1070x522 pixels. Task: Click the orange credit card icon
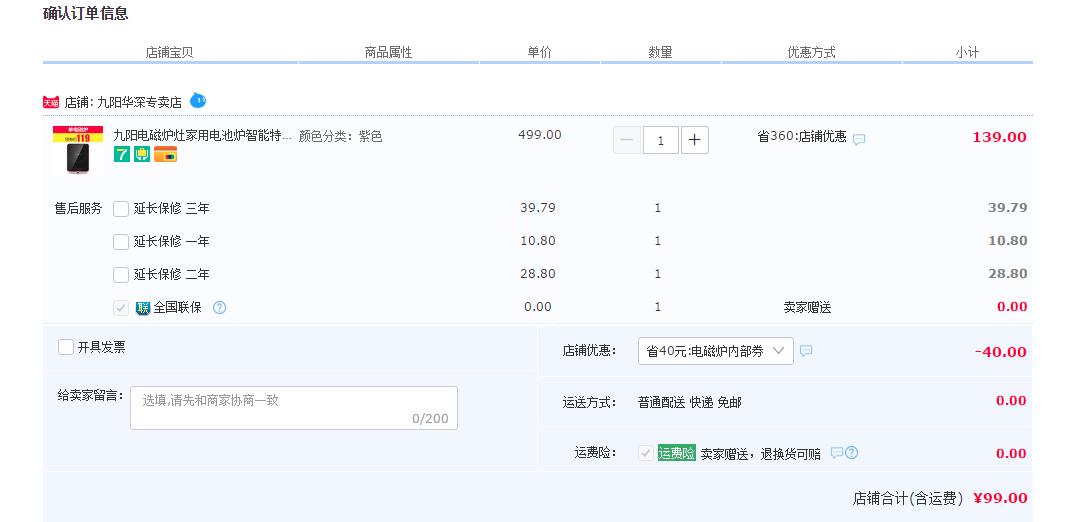pyautogui.click(x=165, y=154)
